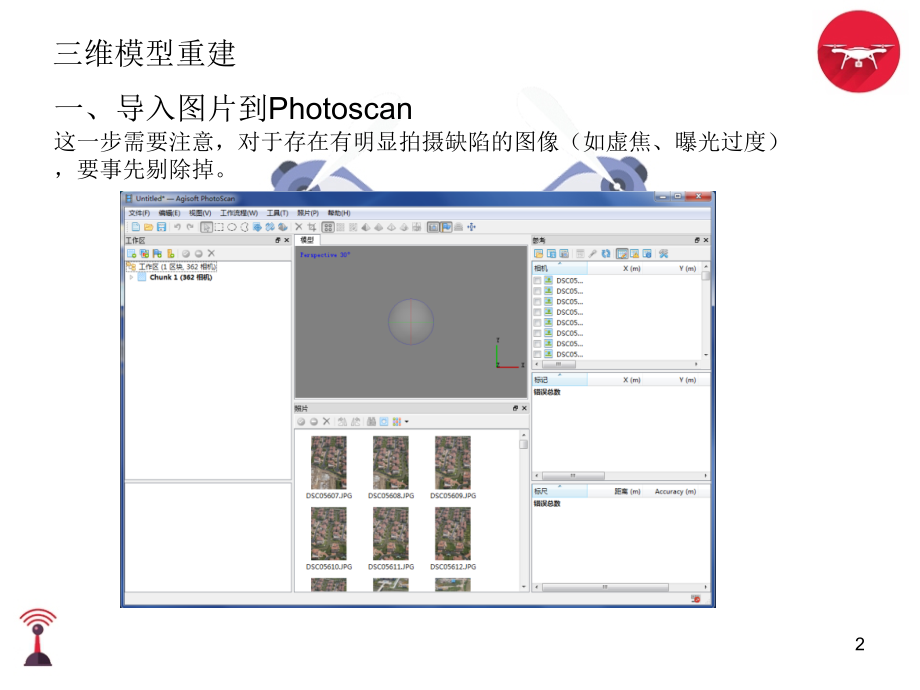The height and width of the screenshot is (690, 920).
Task: Click the reference settings wrench icon
Action: [593, 254]
